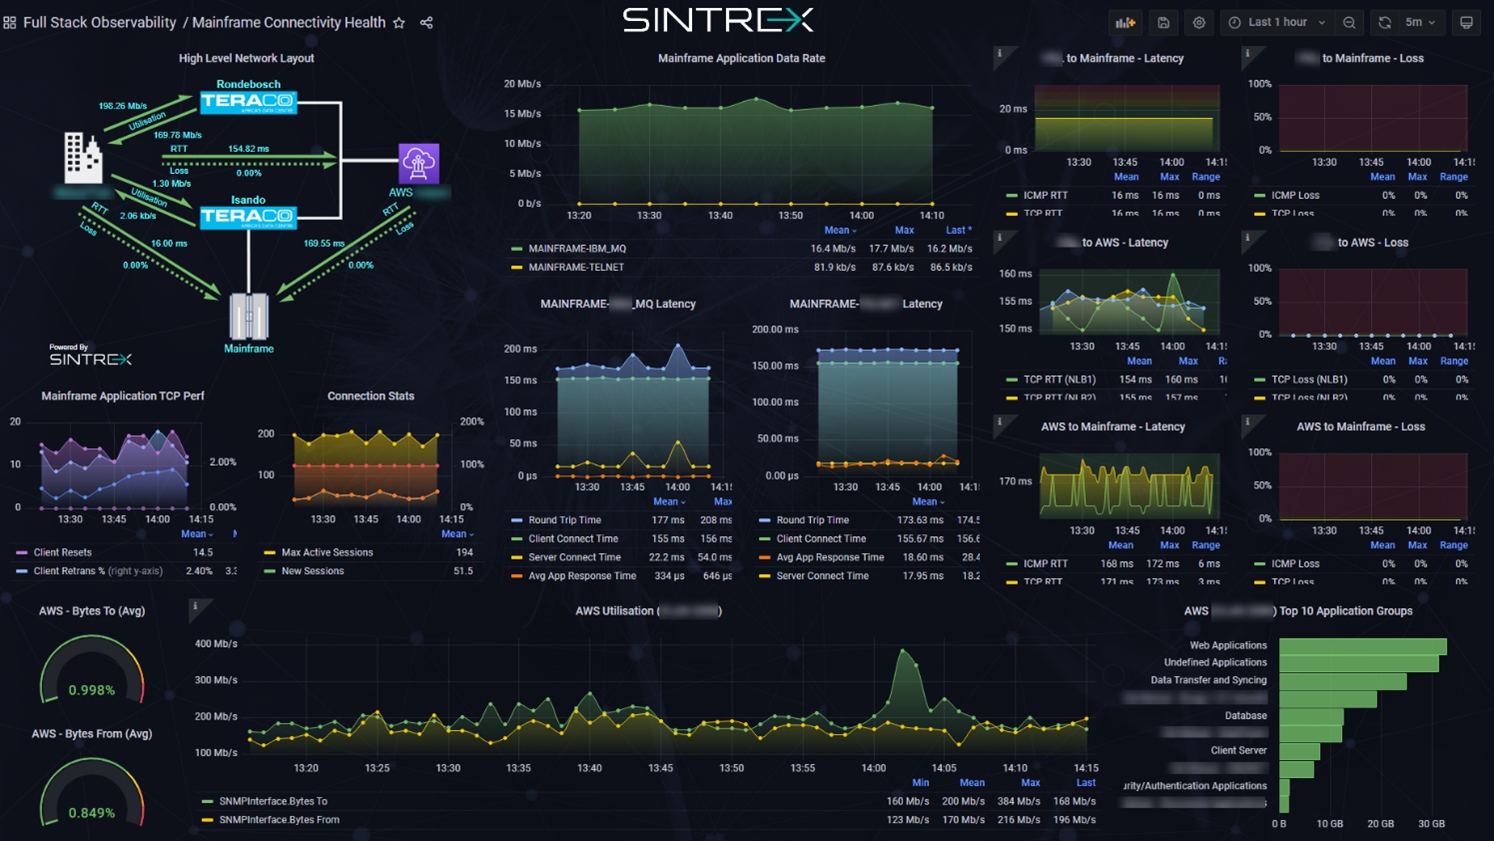Click info icon on AWS to Mainframe - Loss panel
Screen dimensions: 1494x841
[1247, 422]
